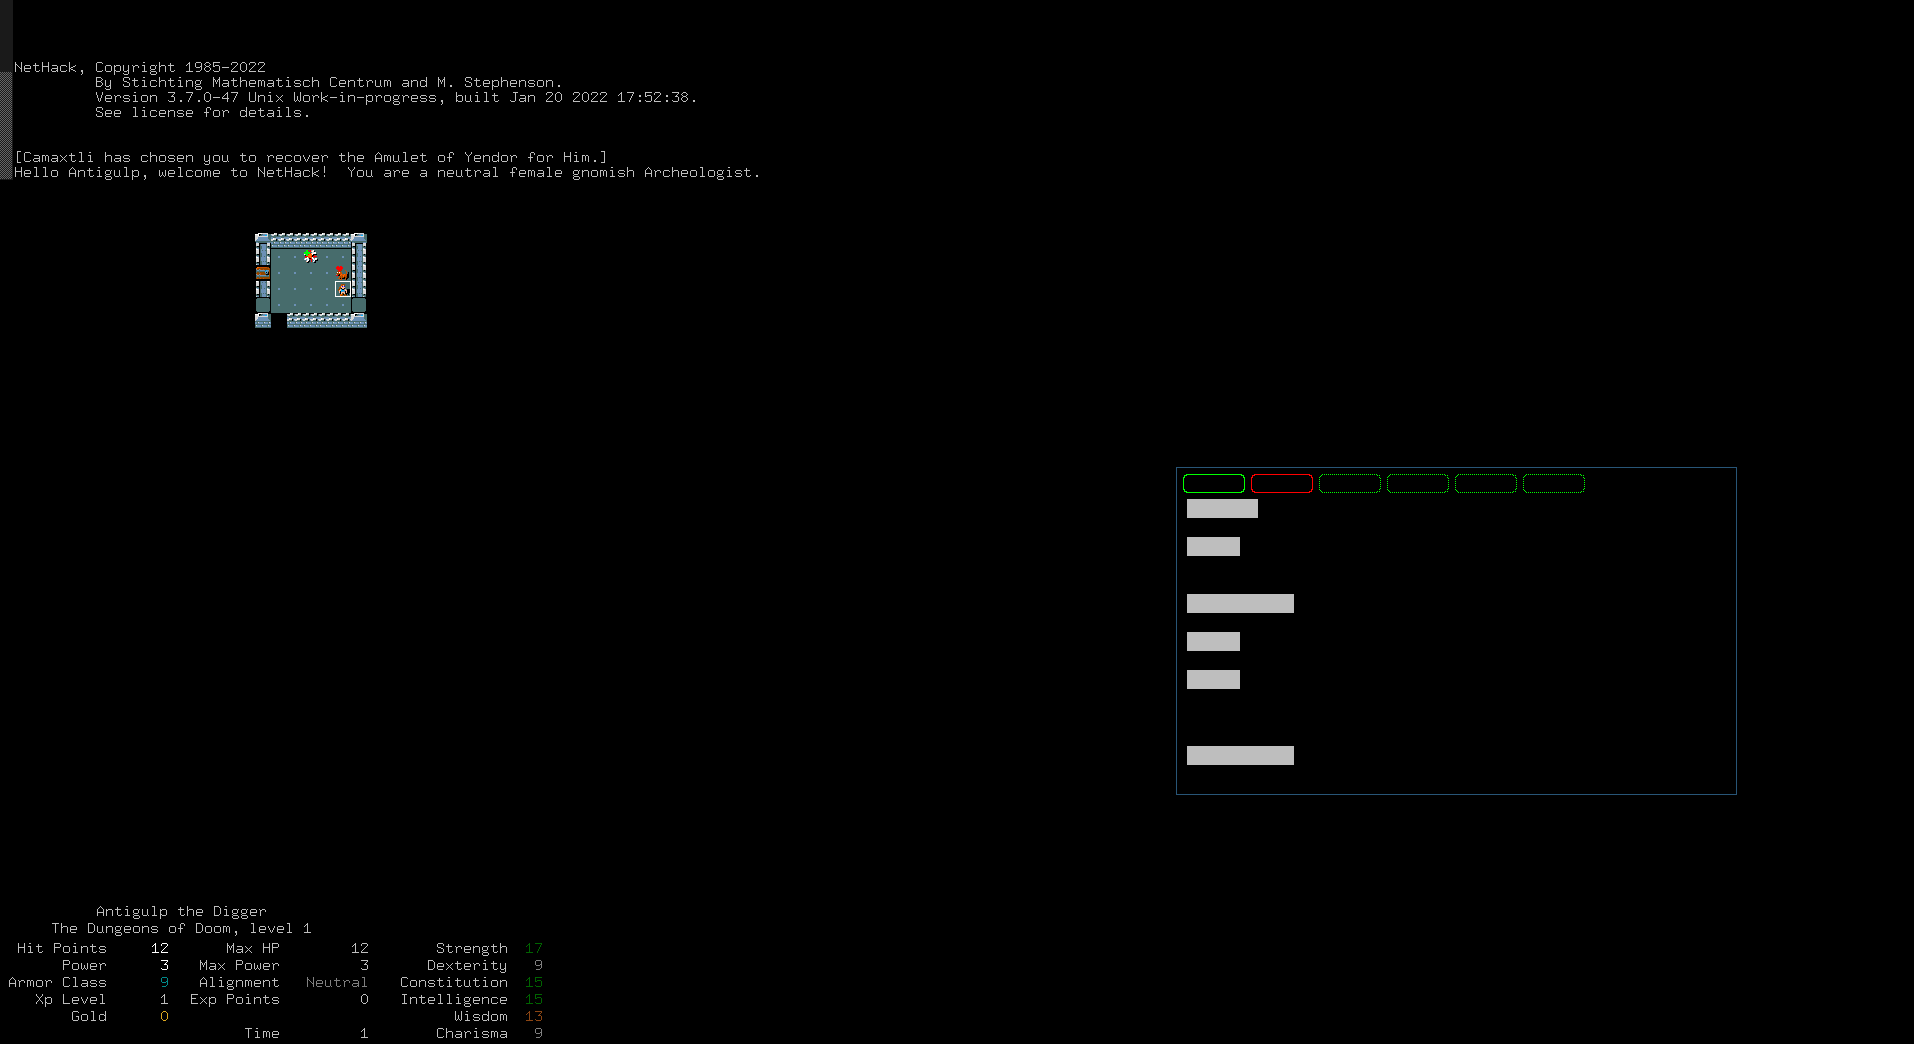Click the pile of items at the top of the room
The width and height of the screenshot is (1914, 1044).
click(310, 255)
